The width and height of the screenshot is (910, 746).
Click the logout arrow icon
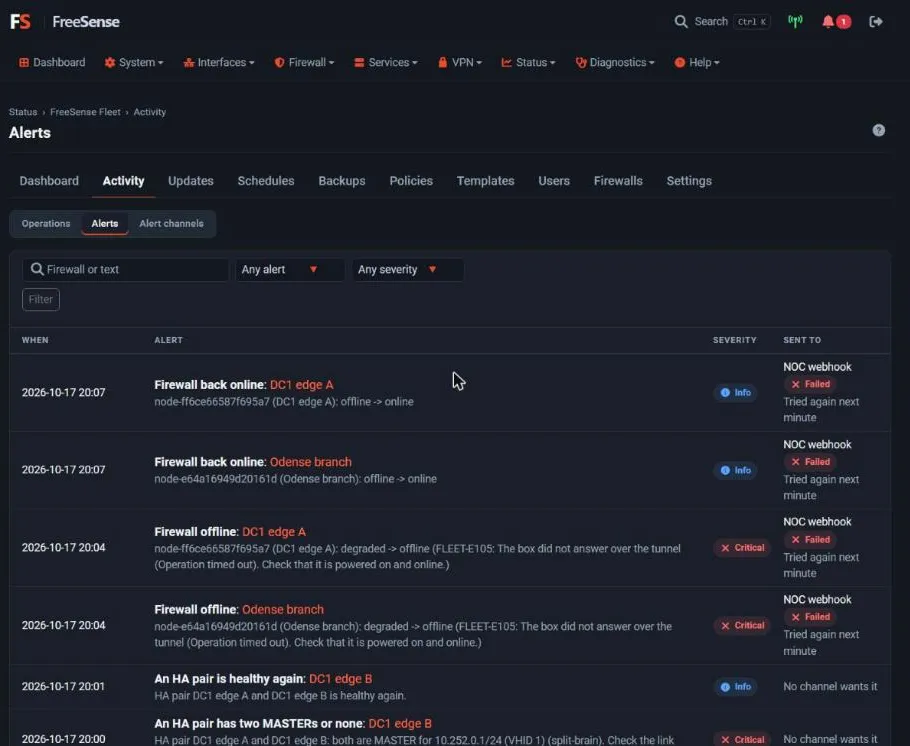pos(876,22)
